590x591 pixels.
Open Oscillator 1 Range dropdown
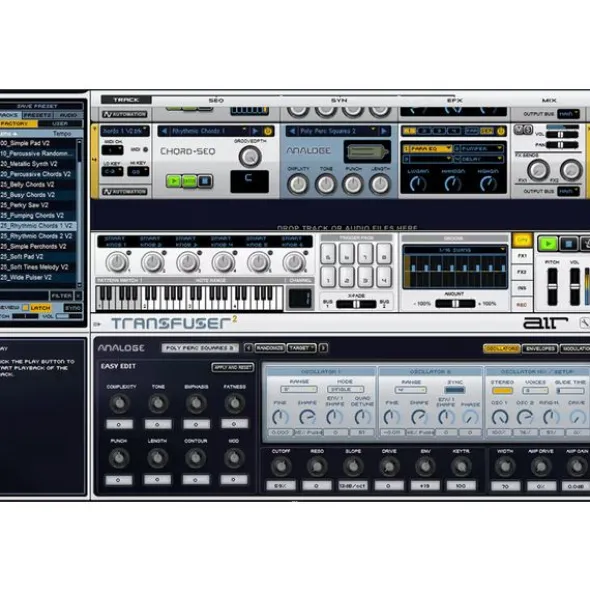click(298, 389)
